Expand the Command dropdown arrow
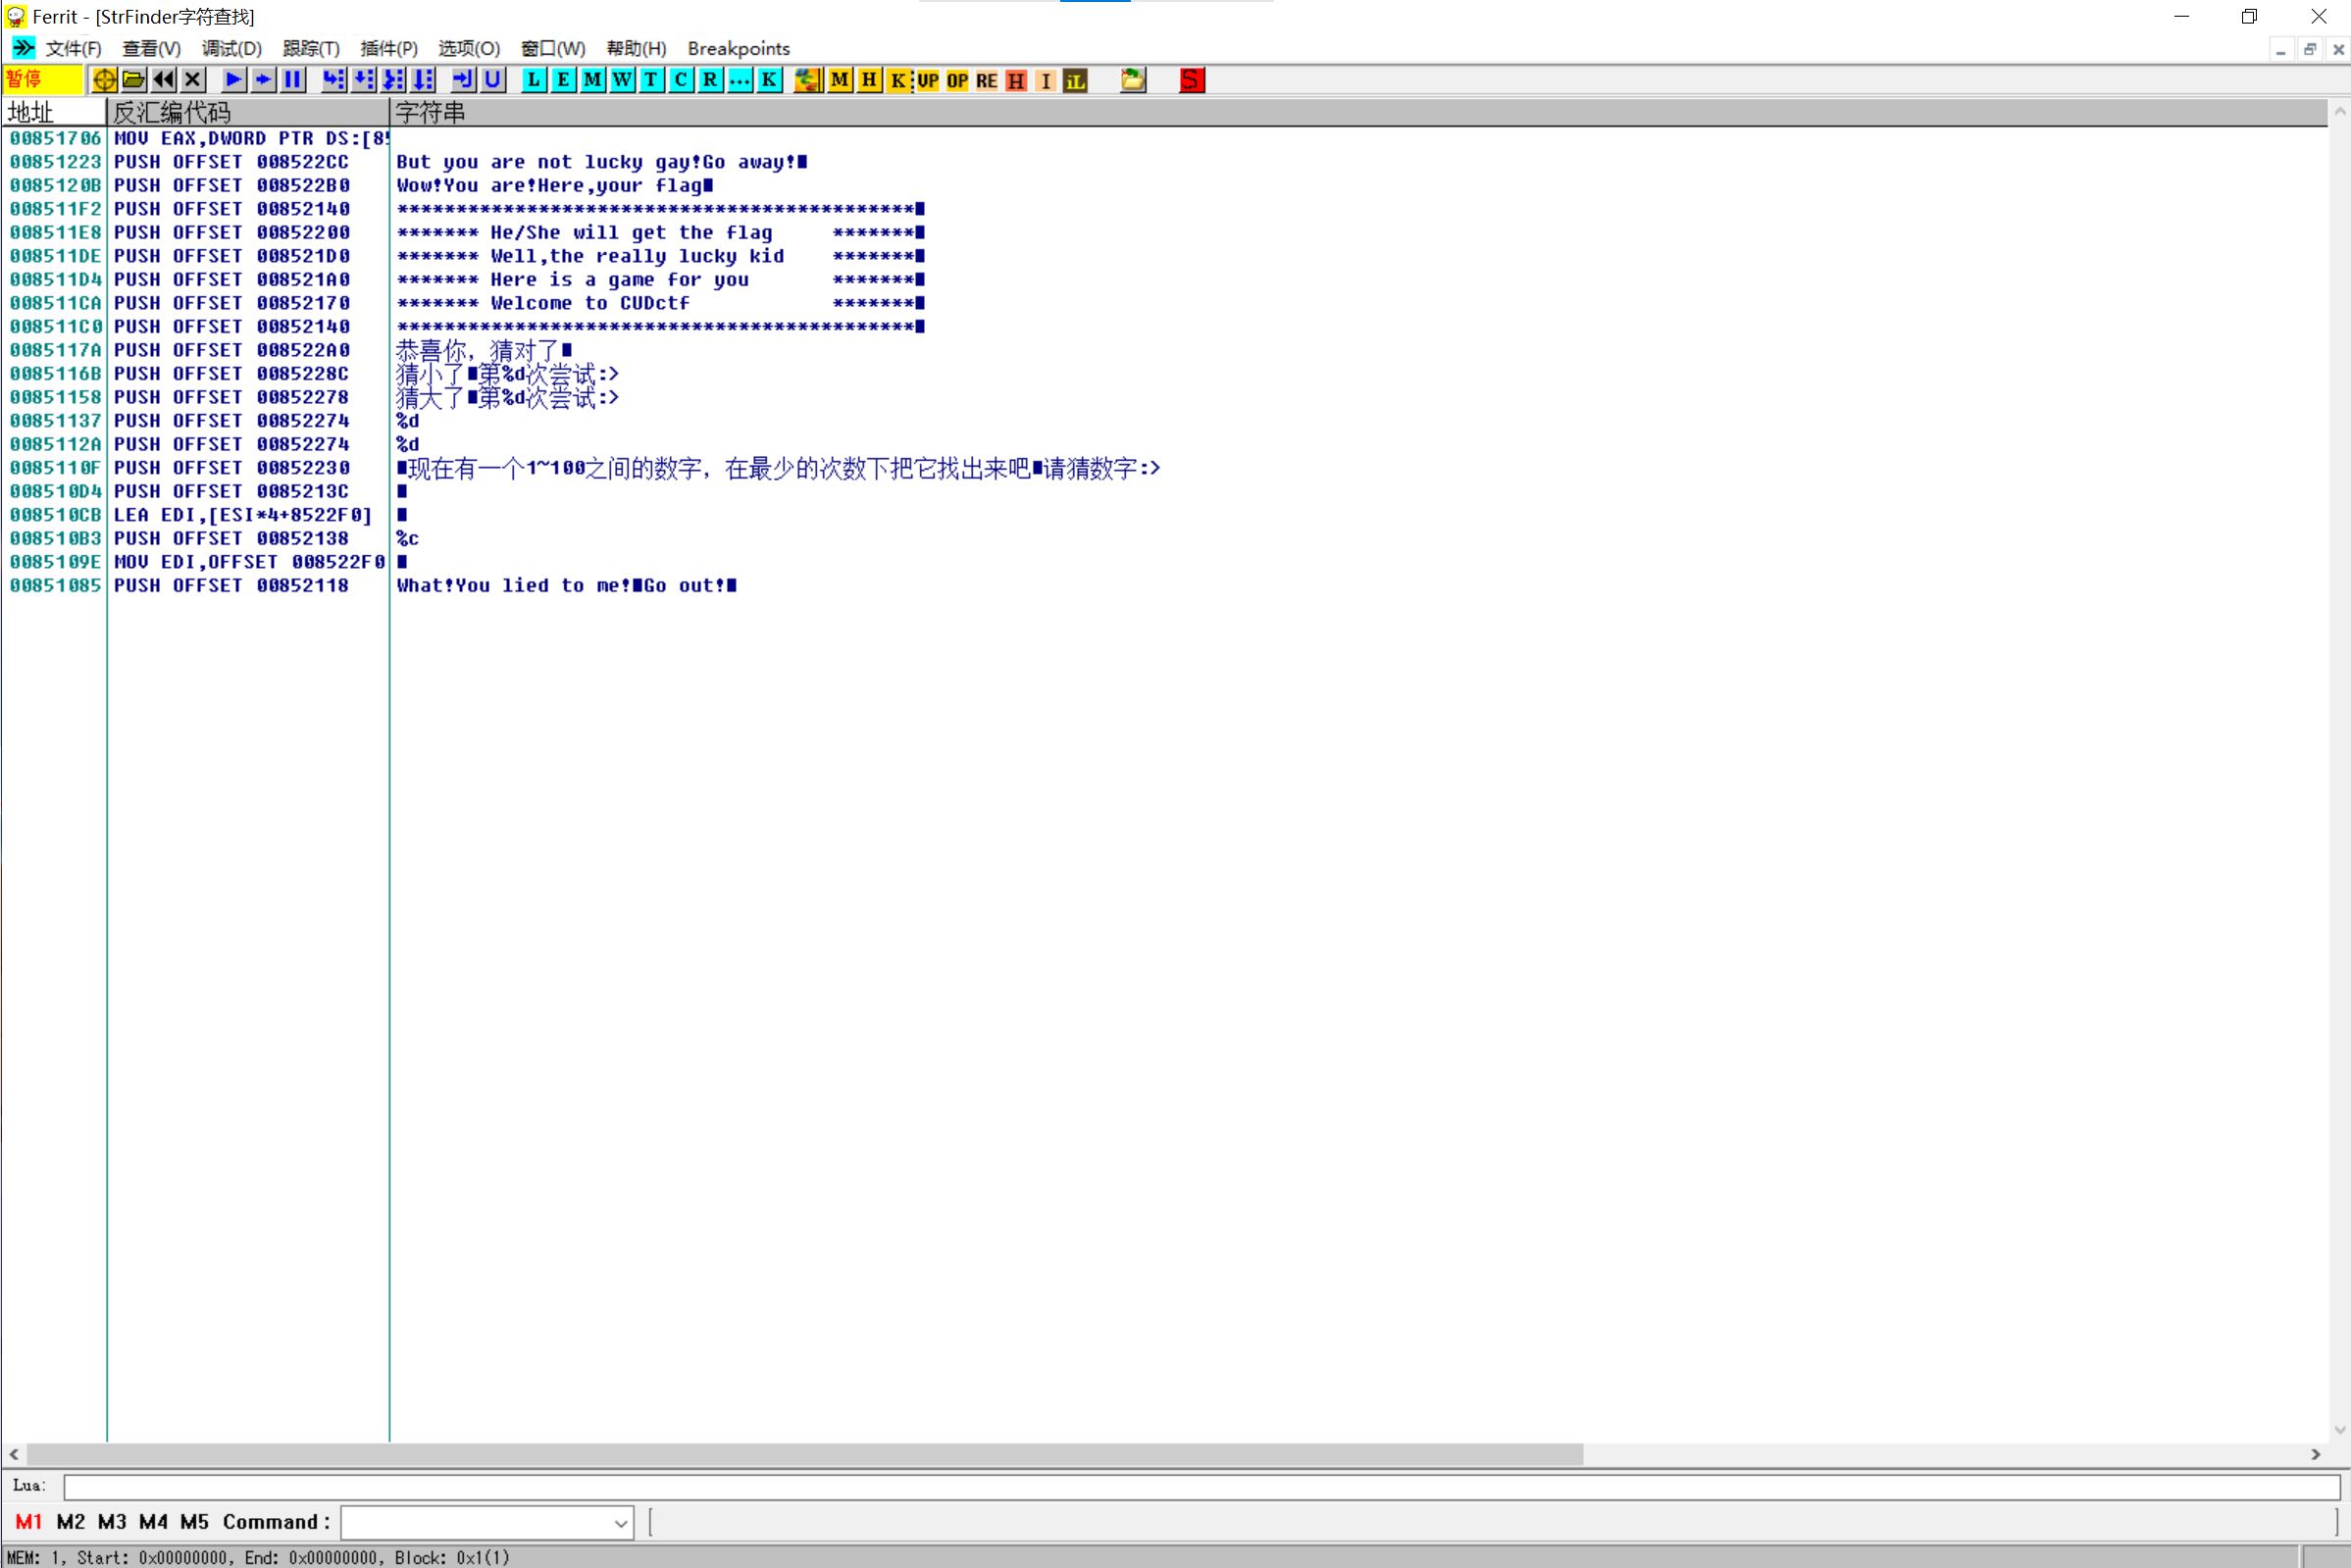The width and height of the screenshot is (2351, 1568). pyautogui.click(x=621, y=1523)
